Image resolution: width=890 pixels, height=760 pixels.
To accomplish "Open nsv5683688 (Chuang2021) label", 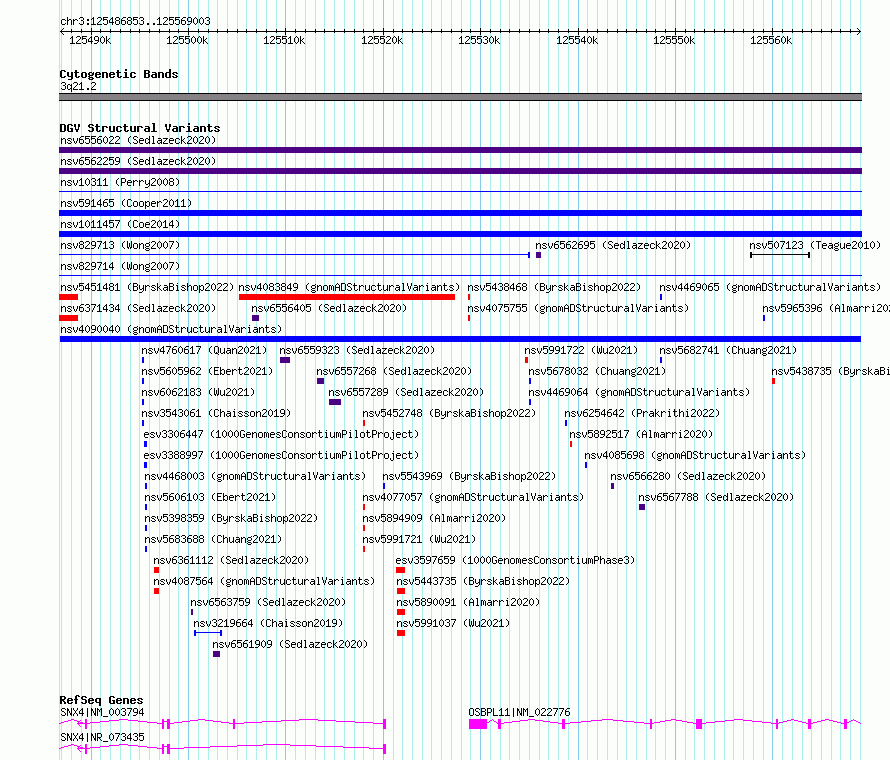I will [213, 539].
